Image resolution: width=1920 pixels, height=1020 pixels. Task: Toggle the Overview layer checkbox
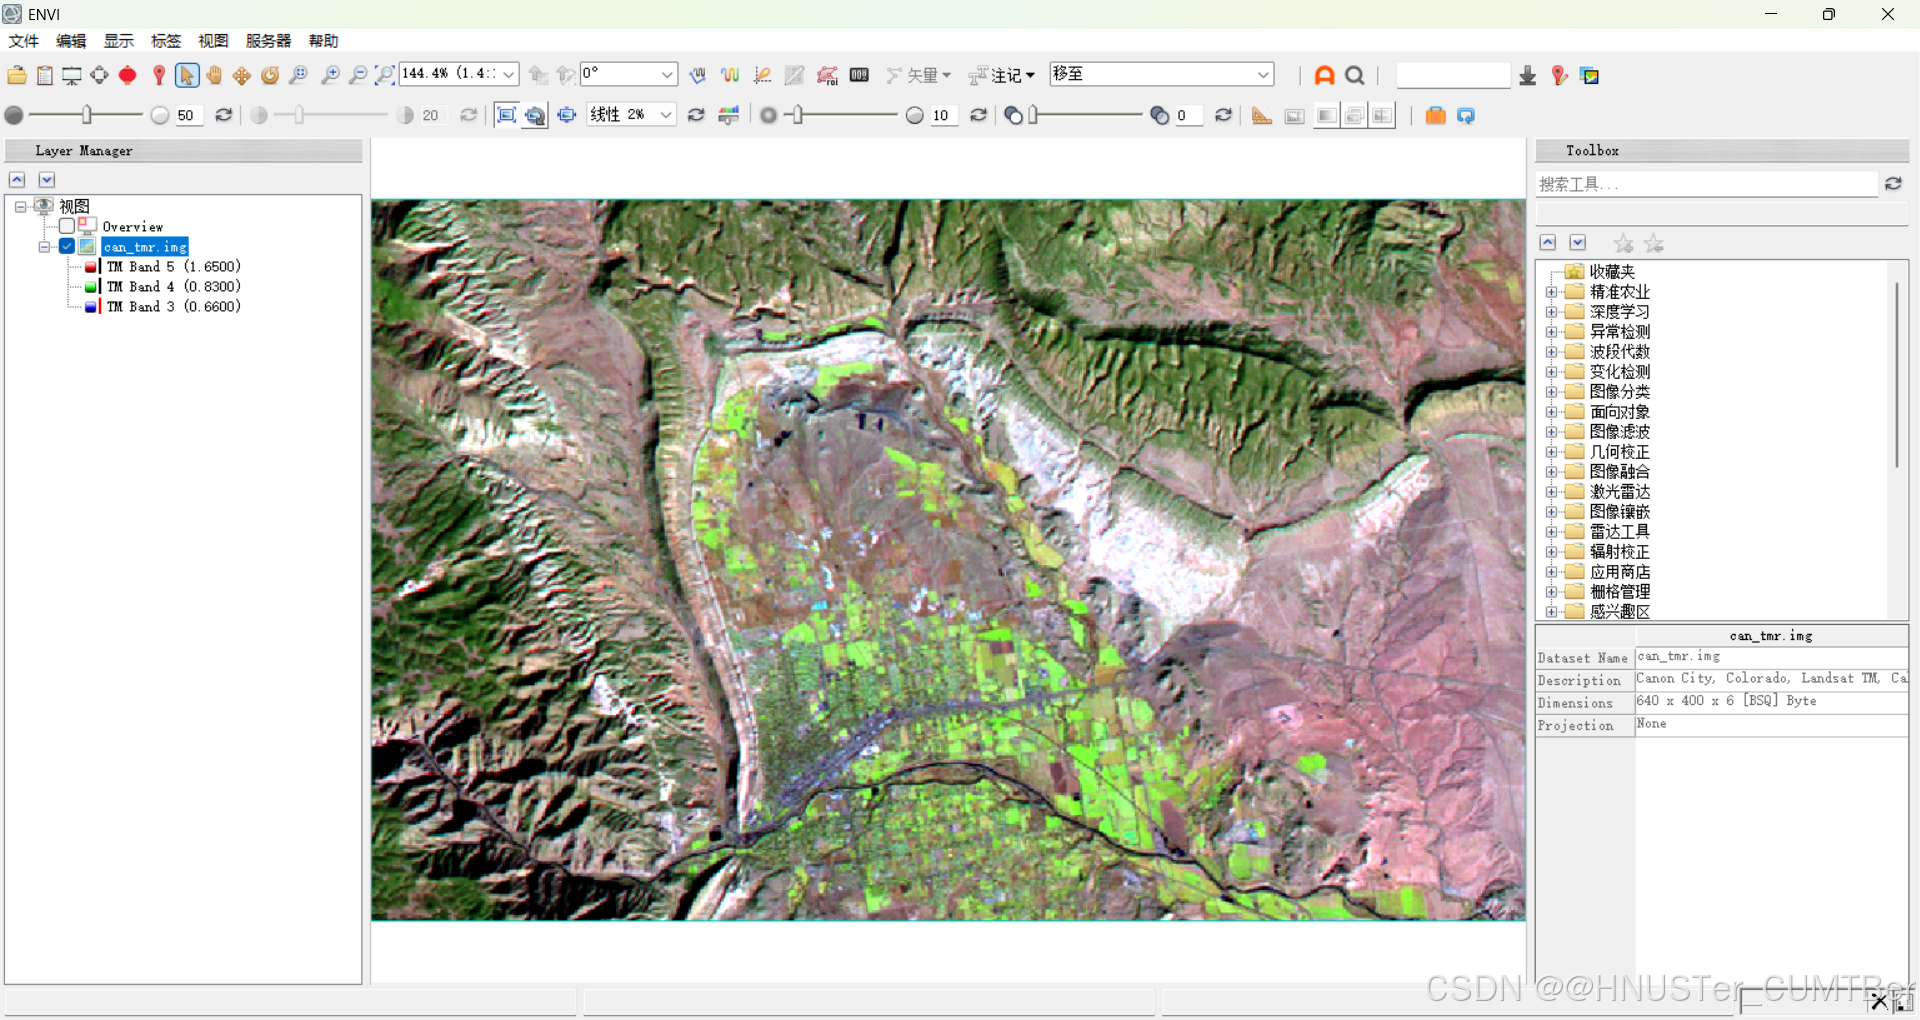67,227
